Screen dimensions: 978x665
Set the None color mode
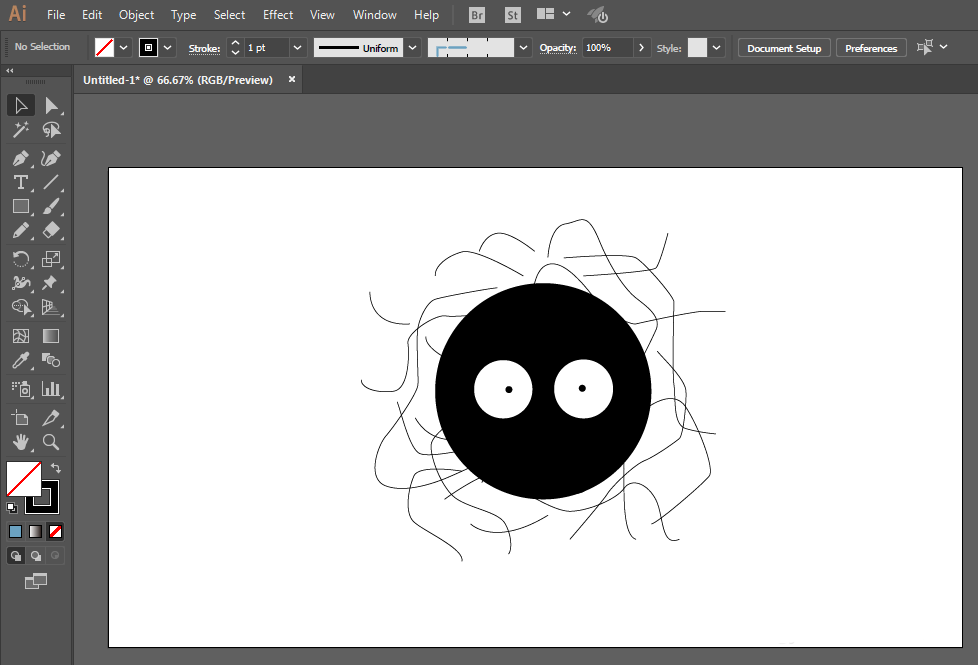[x=56, y=531]
